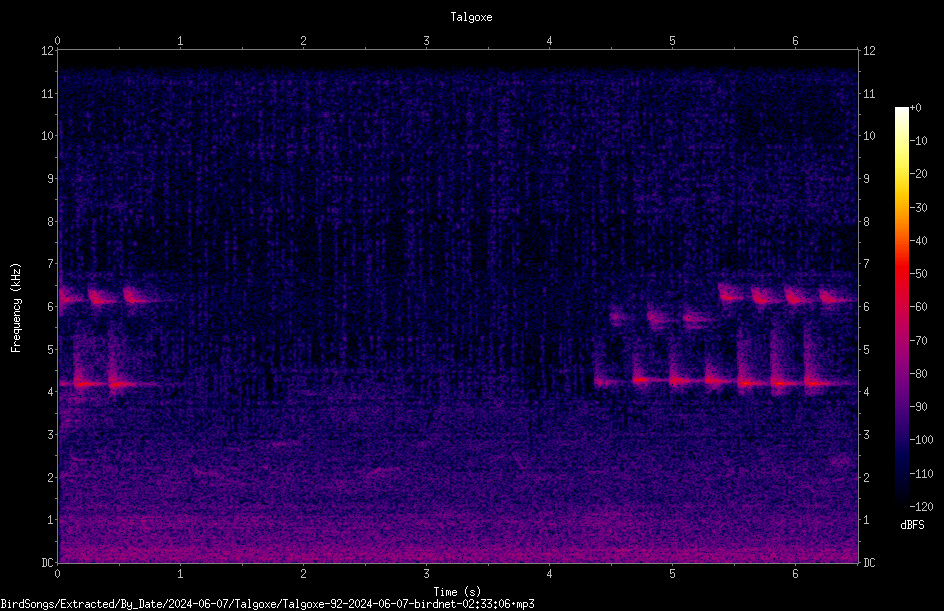The image size is (944, 611).
Task: Pick the -50 red level on color bar
Action: (918, 273)
